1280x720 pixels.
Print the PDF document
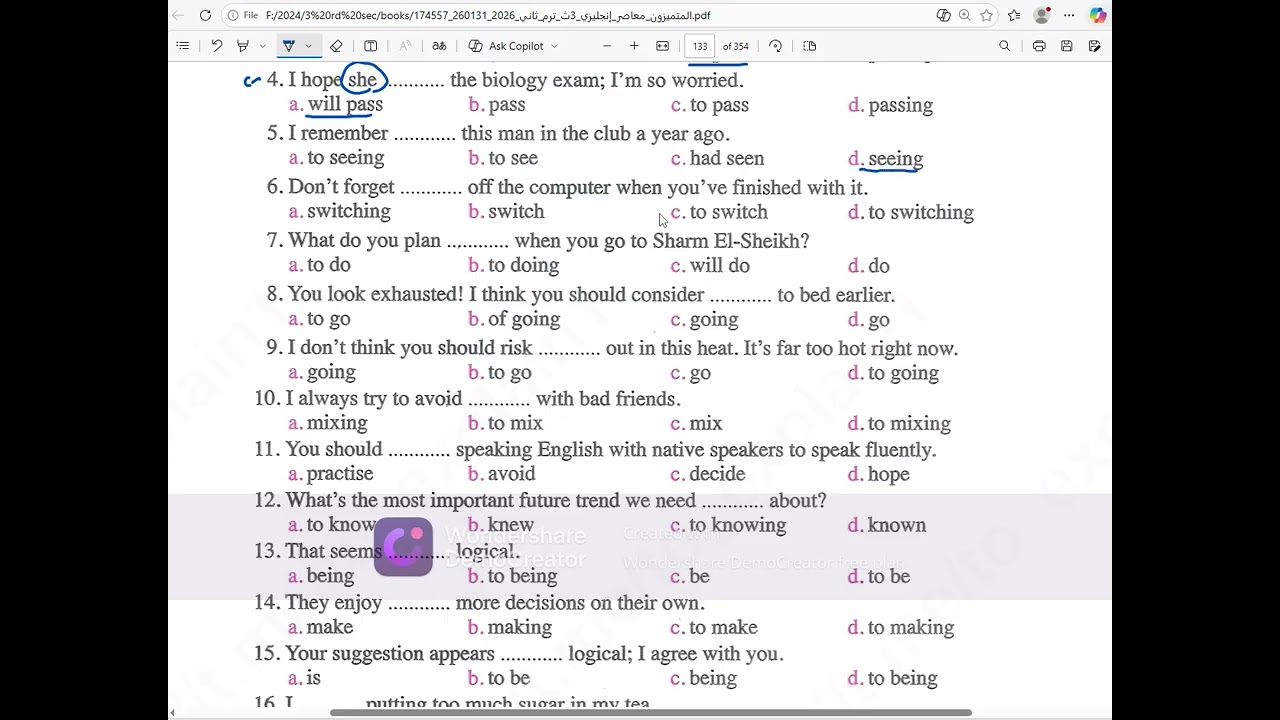tap(1039, 46)
